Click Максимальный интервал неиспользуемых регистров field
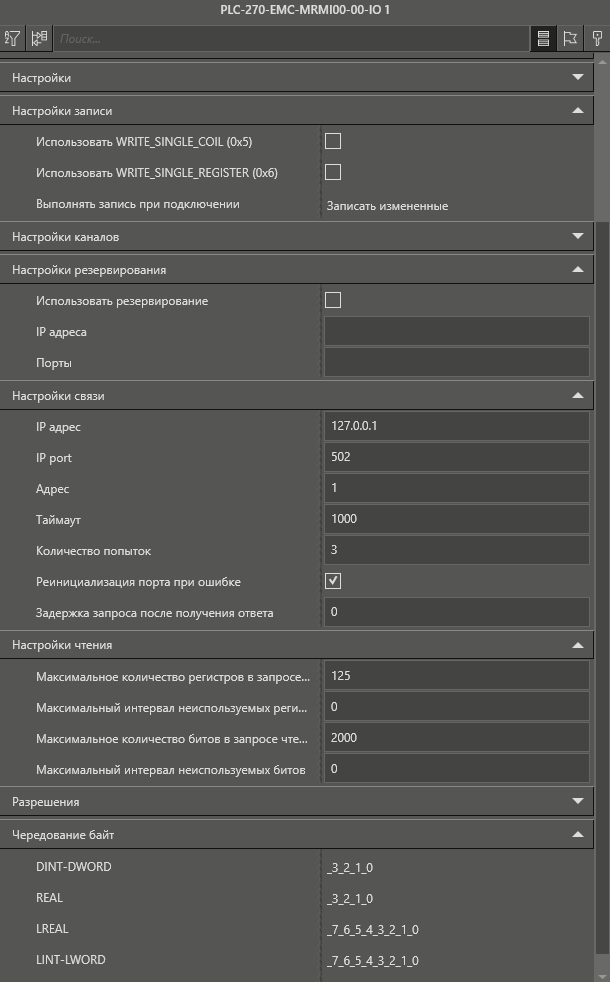This screenshot has height=982, width=610. tap(457, 707)
